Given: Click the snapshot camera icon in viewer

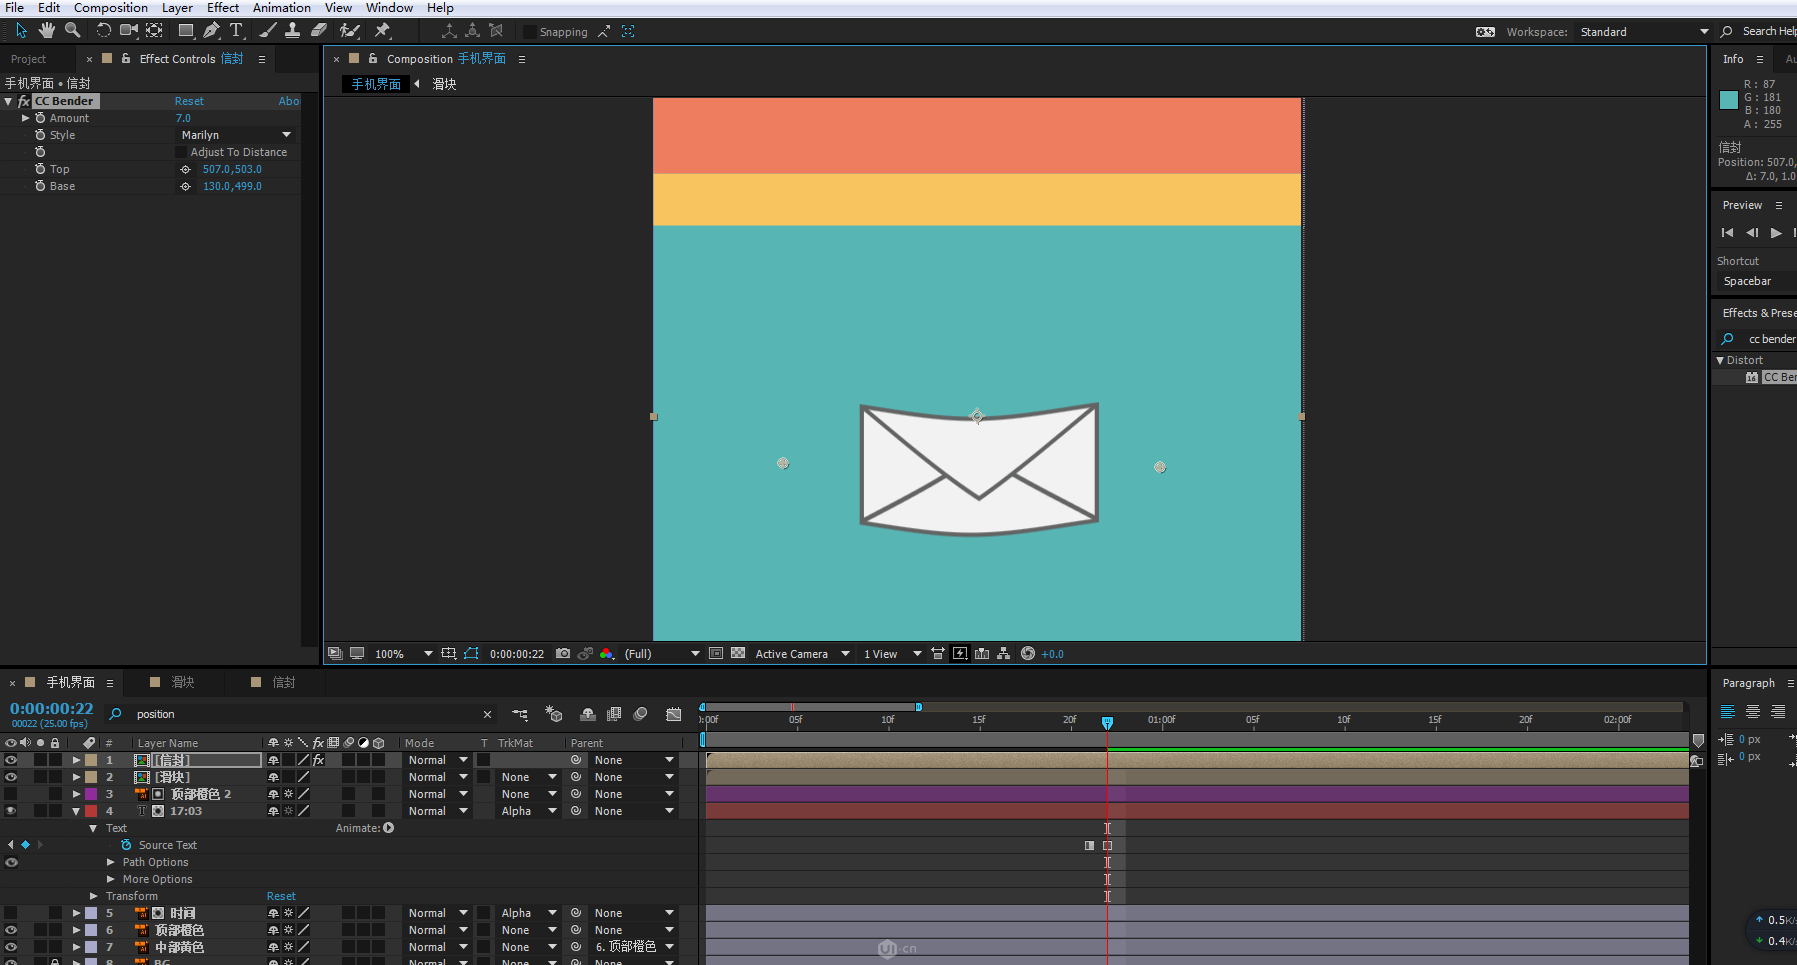Looking at the screenshot, I should 563,654.
